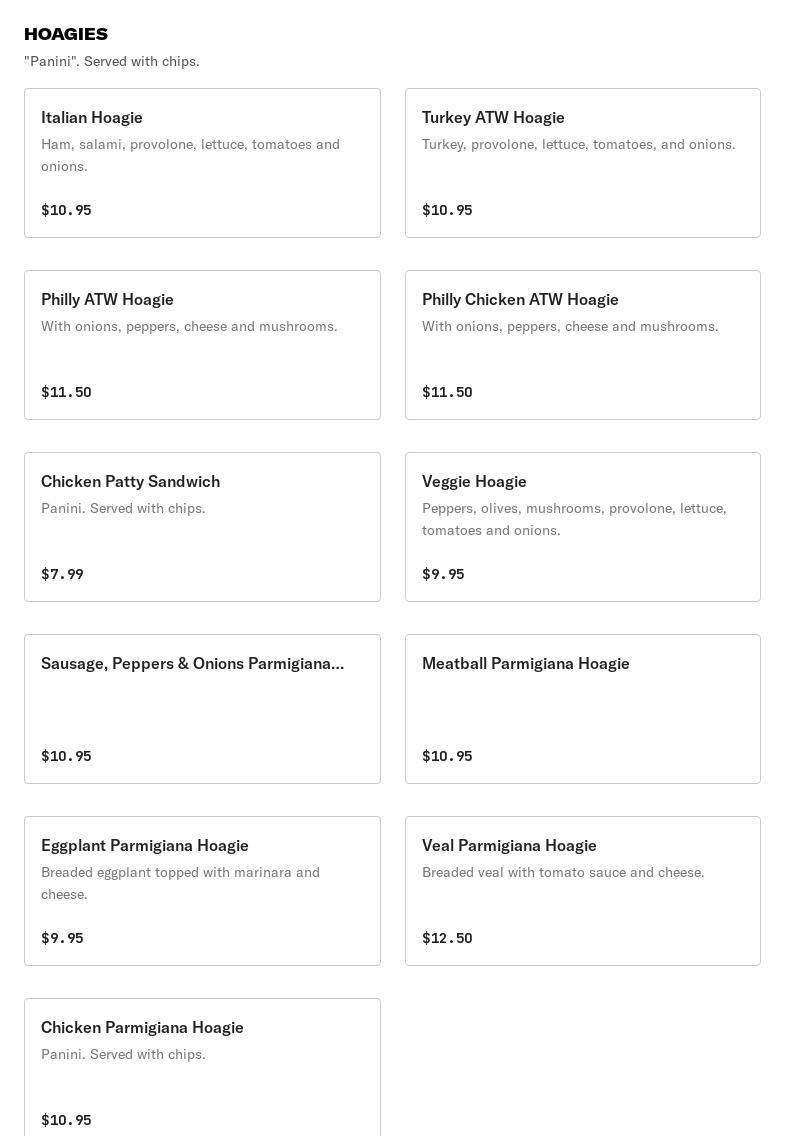Open the Veal Parmigiana Hoagie card
785x1136 pixels.
point(582,891)
